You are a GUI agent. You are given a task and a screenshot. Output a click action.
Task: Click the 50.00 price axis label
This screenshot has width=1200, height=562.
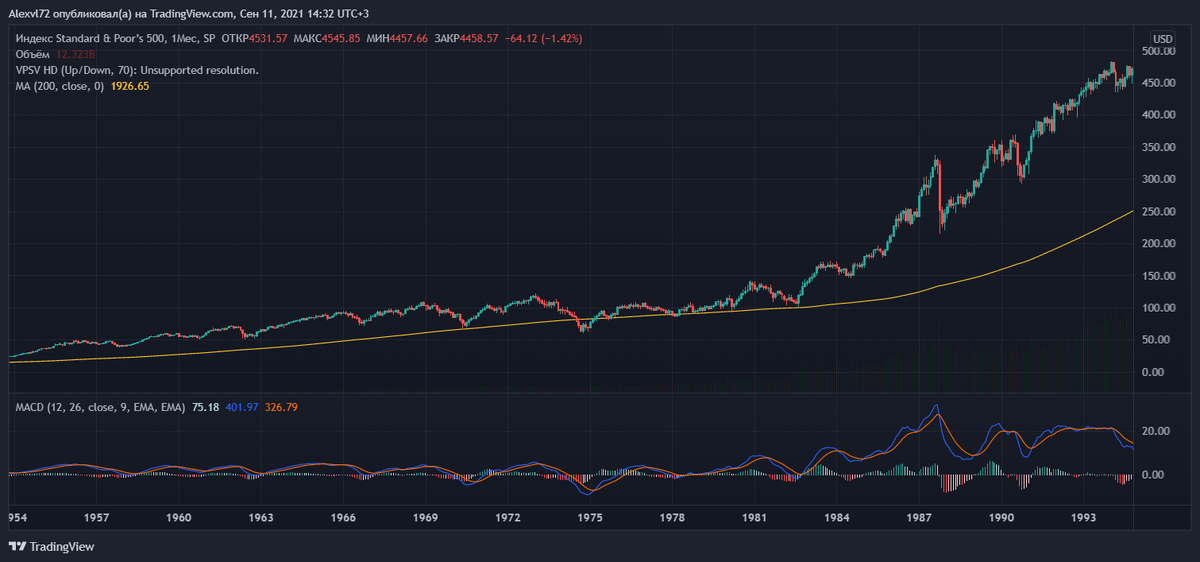click(x=1158, y=339)
